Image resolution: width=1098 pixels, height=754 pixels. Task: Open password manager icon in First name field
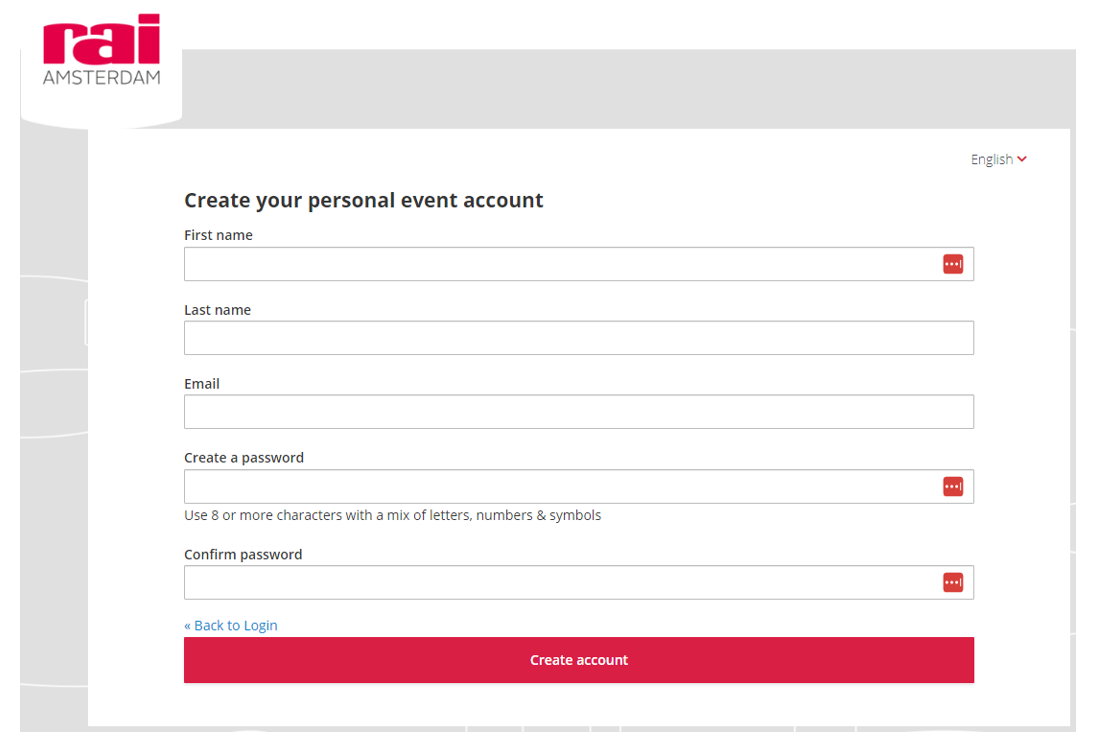coord(952,264)
